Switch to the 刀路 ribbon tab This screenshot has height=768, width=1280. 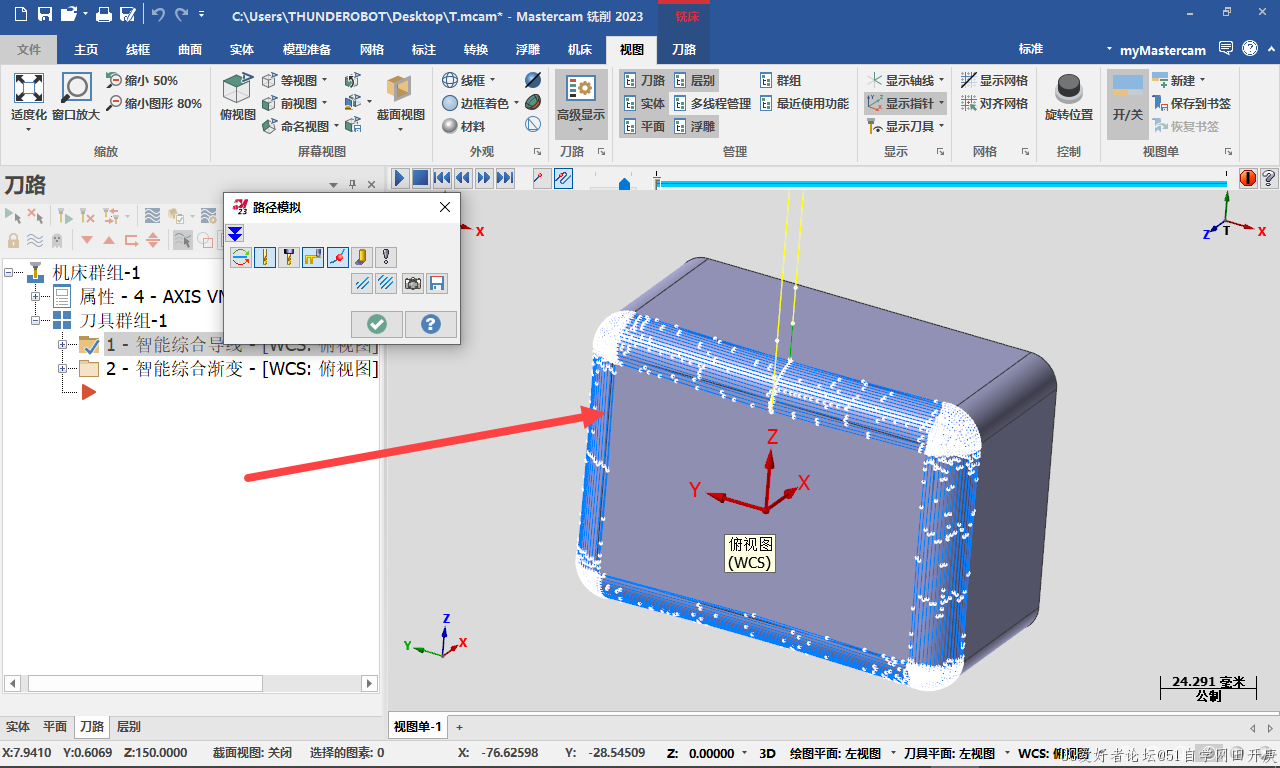point(684,49)
